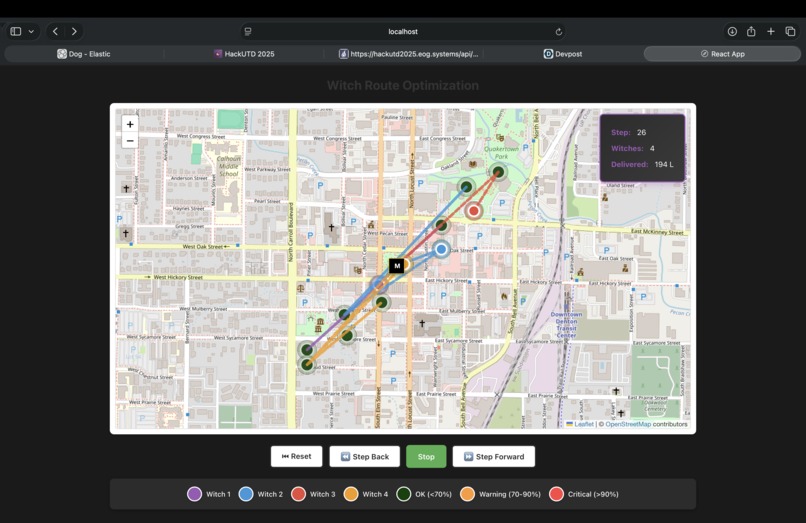
Task: Go forward with the browser forward arrow
Action: click(74, 31)
